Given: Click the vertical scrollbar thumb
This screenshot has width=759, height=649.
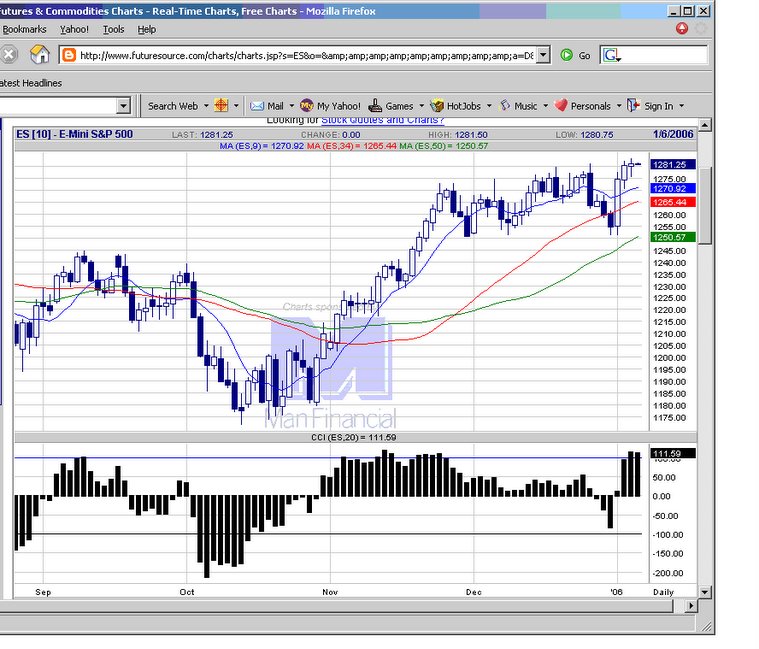Looking at the screenshot, I should [705, 206].
